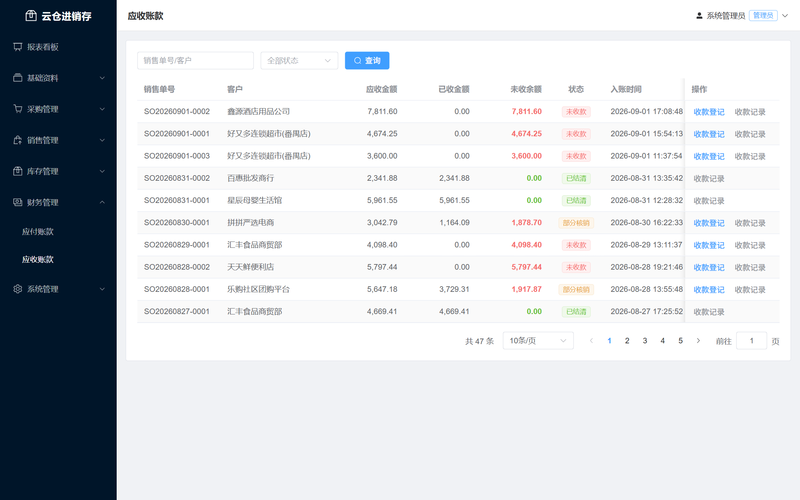This screenshot has width=800, height=500.
Task: Open 收款记录 for order SO20260831-0002
Action: [709, 179]
